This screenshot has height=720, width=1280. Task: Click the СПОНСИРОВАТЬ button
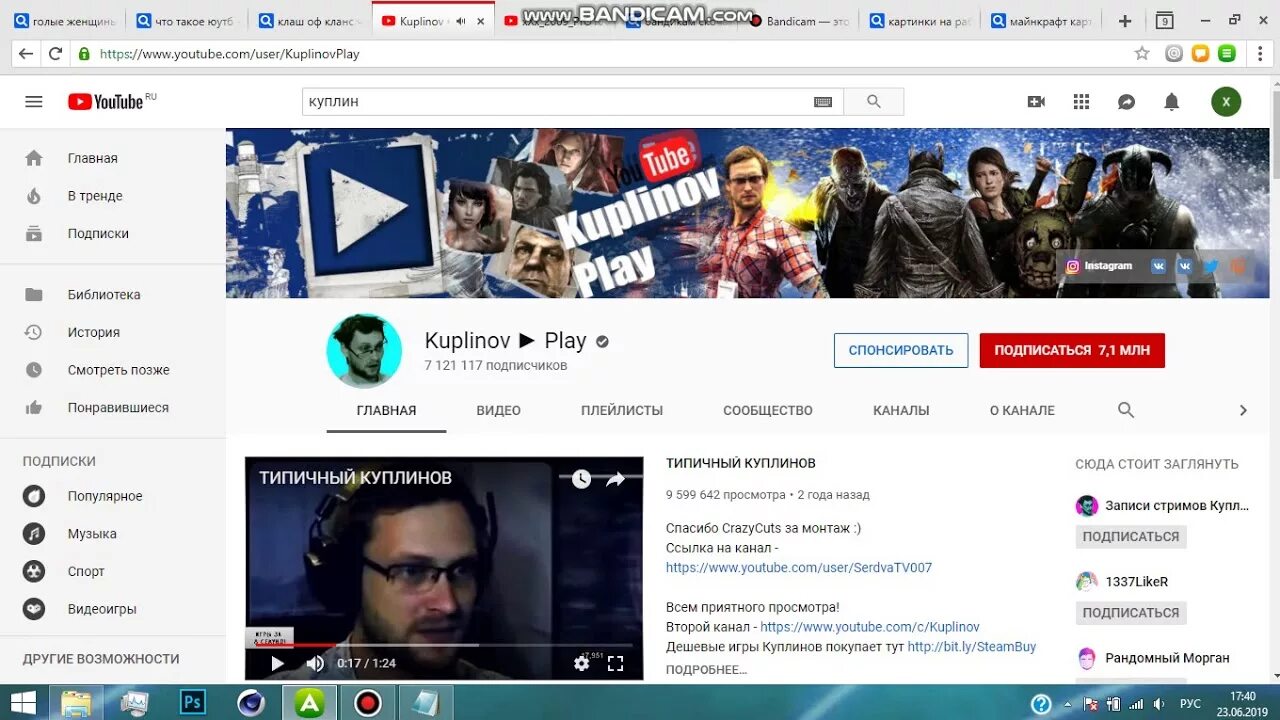tap(901, 350)
